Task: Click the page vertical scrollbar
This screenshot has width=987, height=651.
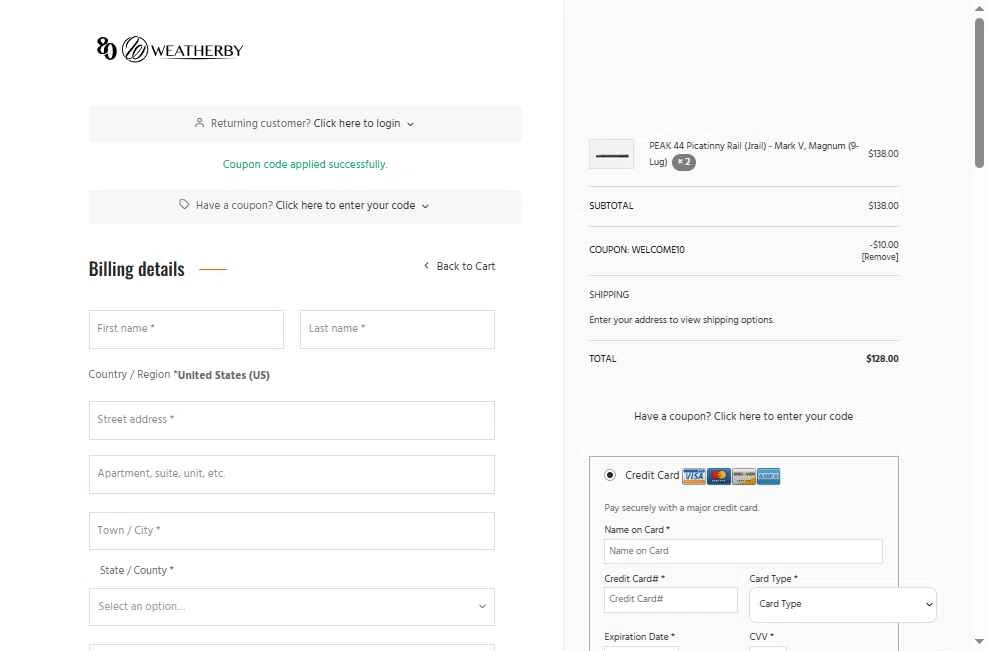Action: point(979,93)
